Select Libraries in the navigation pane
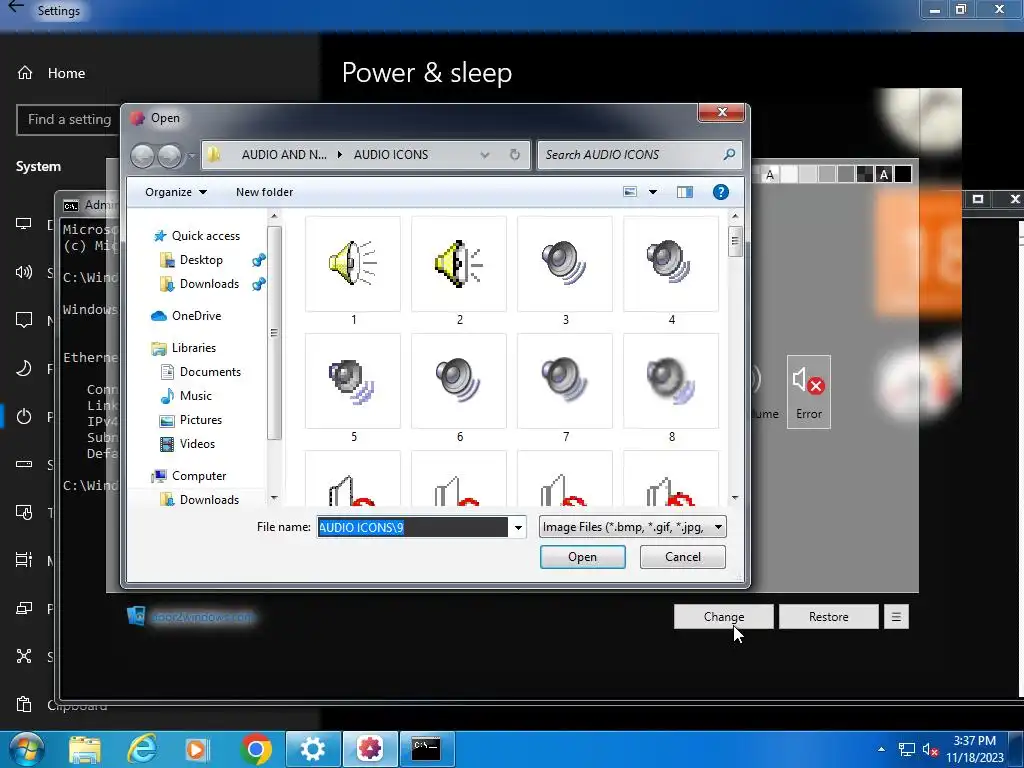Viewport: 1024px width, 768px height. 193,348
